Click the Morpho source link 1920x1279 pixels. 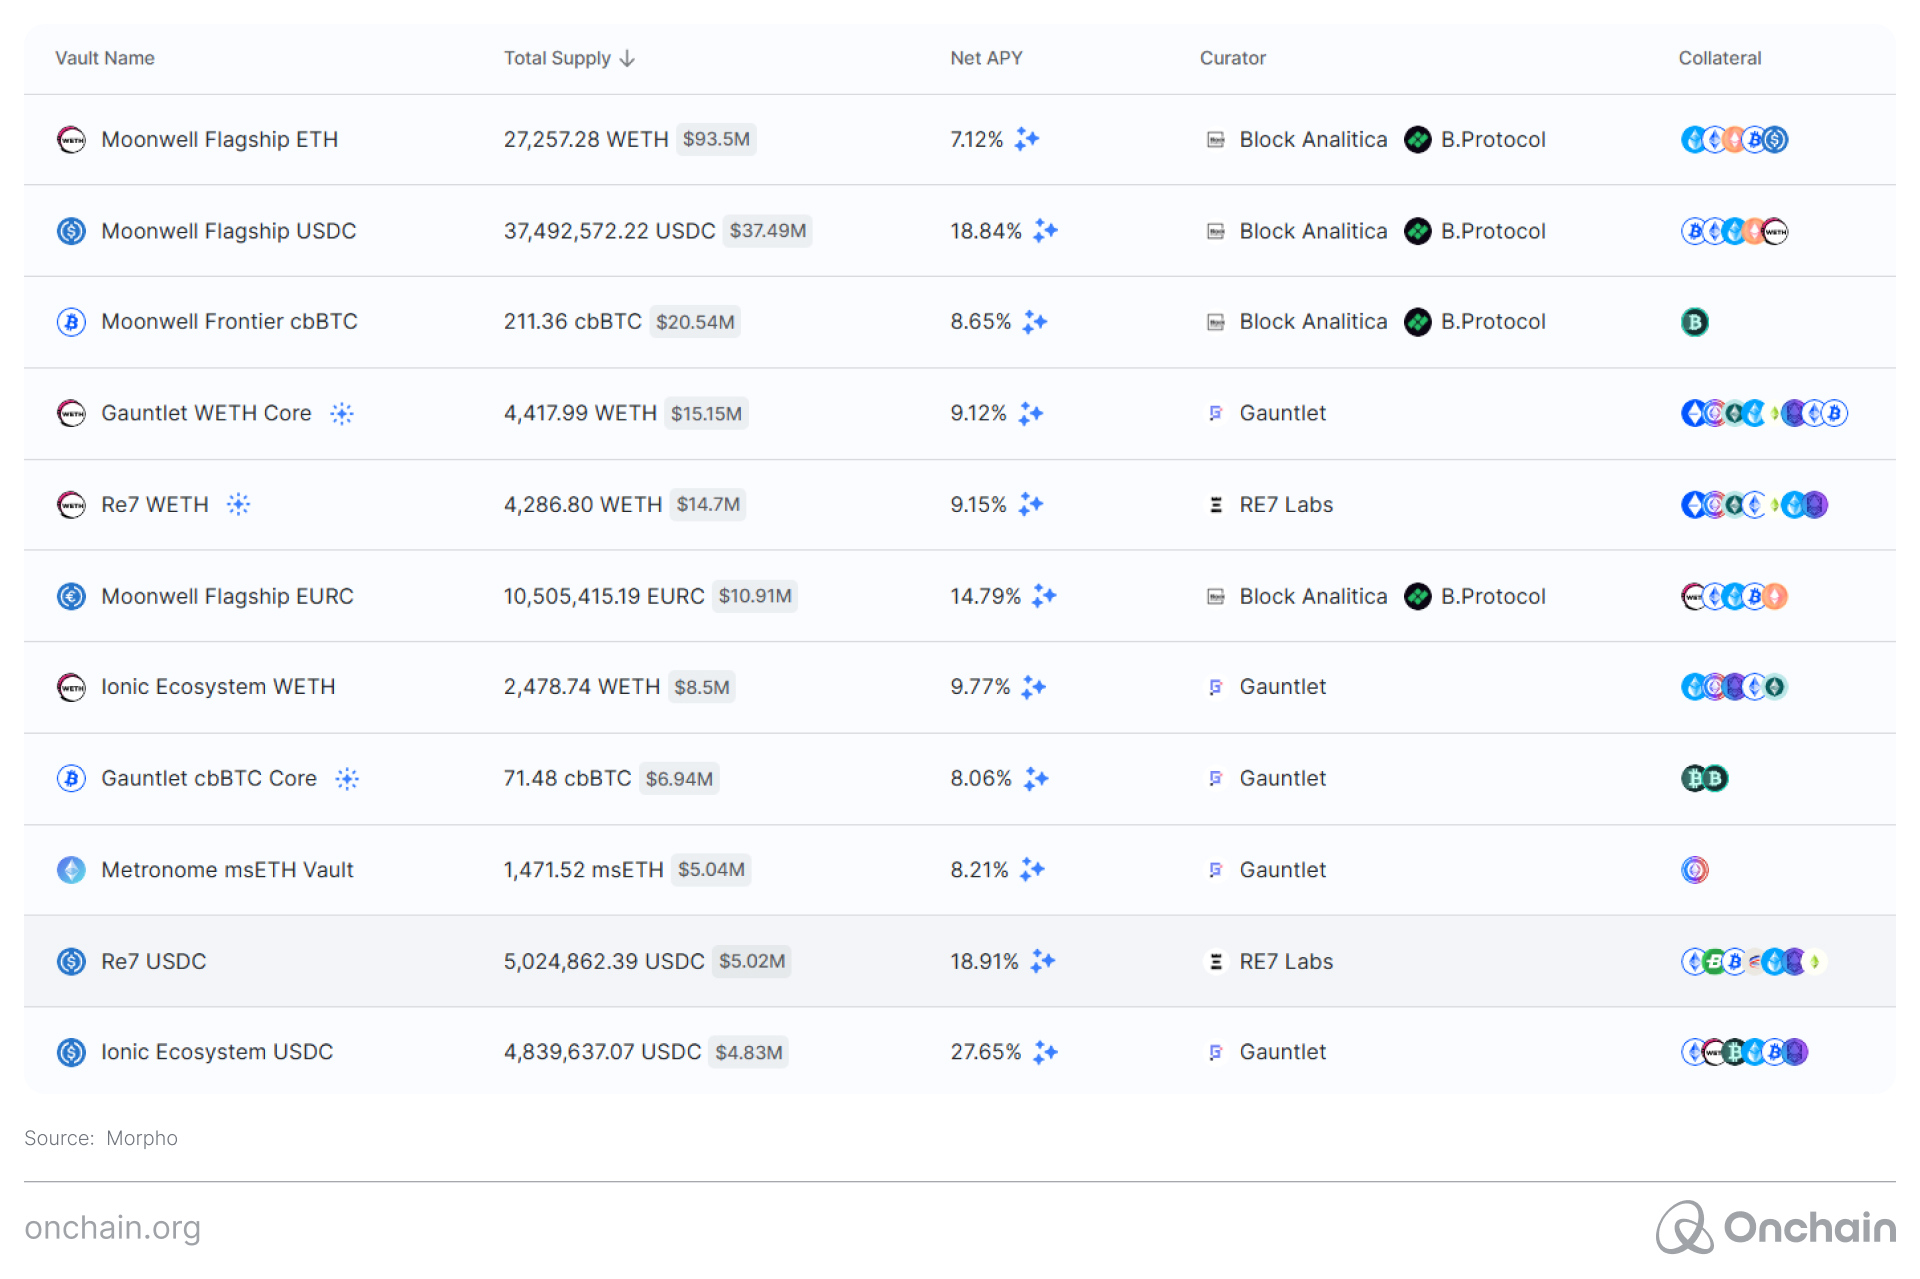(142, 1138)
